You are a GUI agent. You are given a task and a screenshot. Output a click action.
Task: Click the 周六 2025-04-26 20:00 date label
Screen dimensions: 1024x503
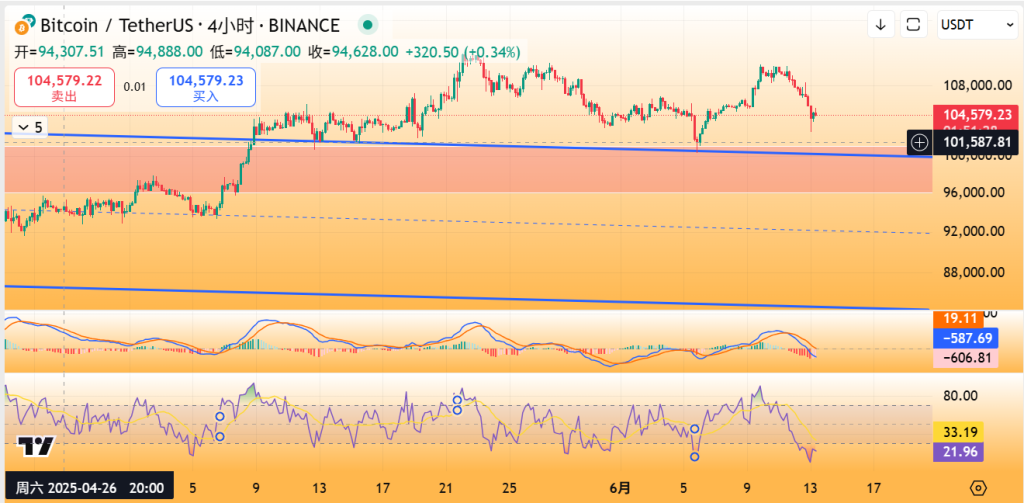[x=86, y=487]
